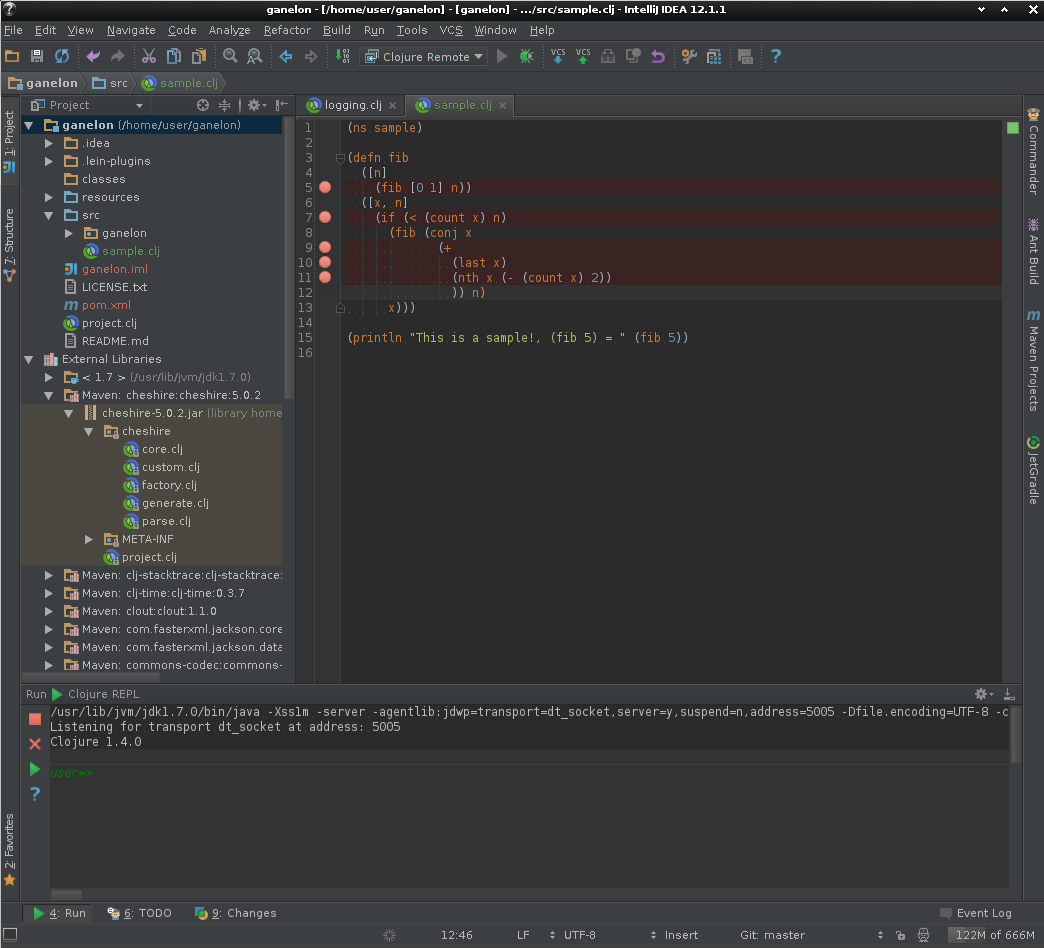The height and width of the screenshot is (948, 1044).
Task: Click the memory usage indicator bar
Action: tap(993, 935)
